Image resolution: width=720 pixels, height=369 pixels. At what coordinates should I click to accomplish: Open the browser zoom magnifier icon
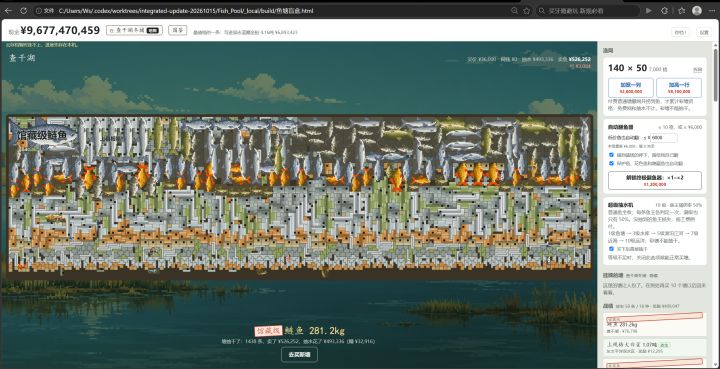click(514, 11)
